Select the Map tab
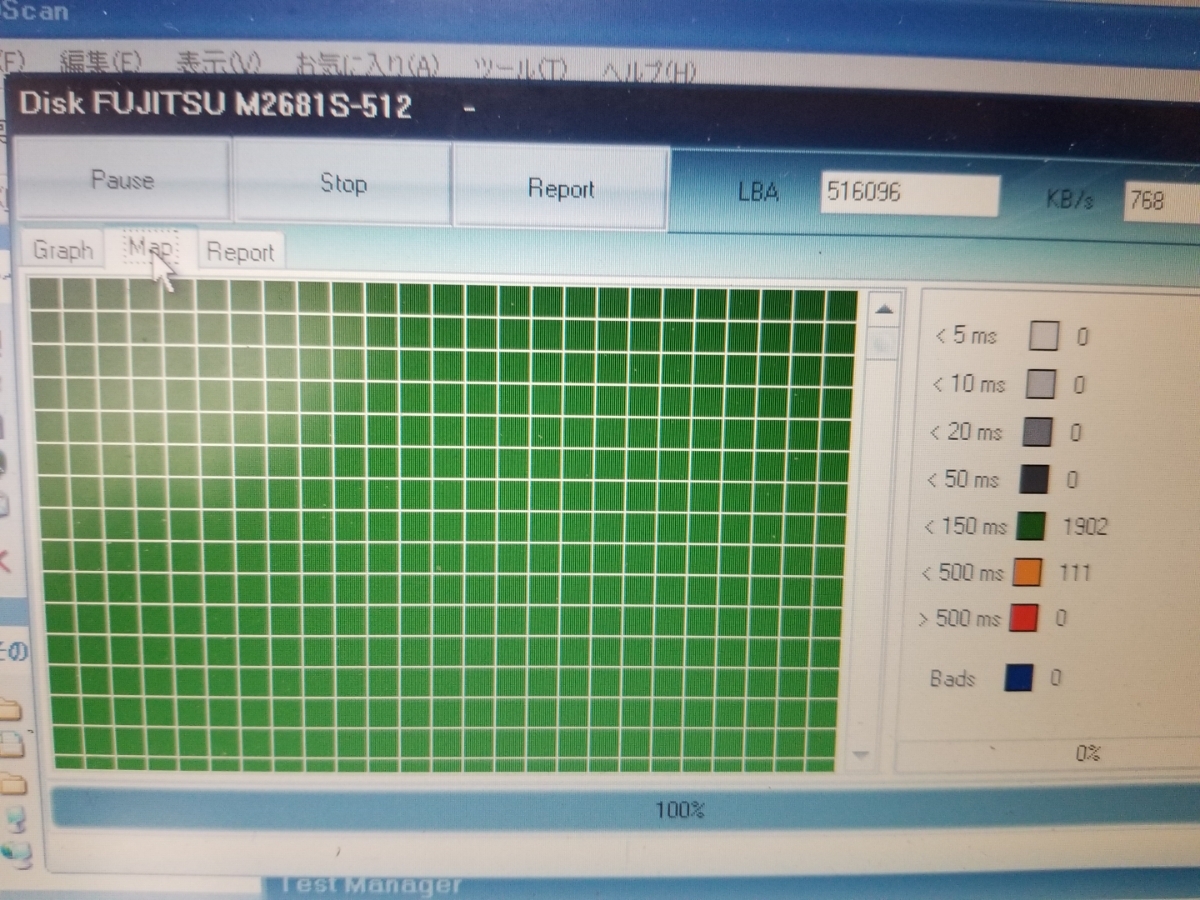Viewport: 1200px width, 900px height. (150, 247)
